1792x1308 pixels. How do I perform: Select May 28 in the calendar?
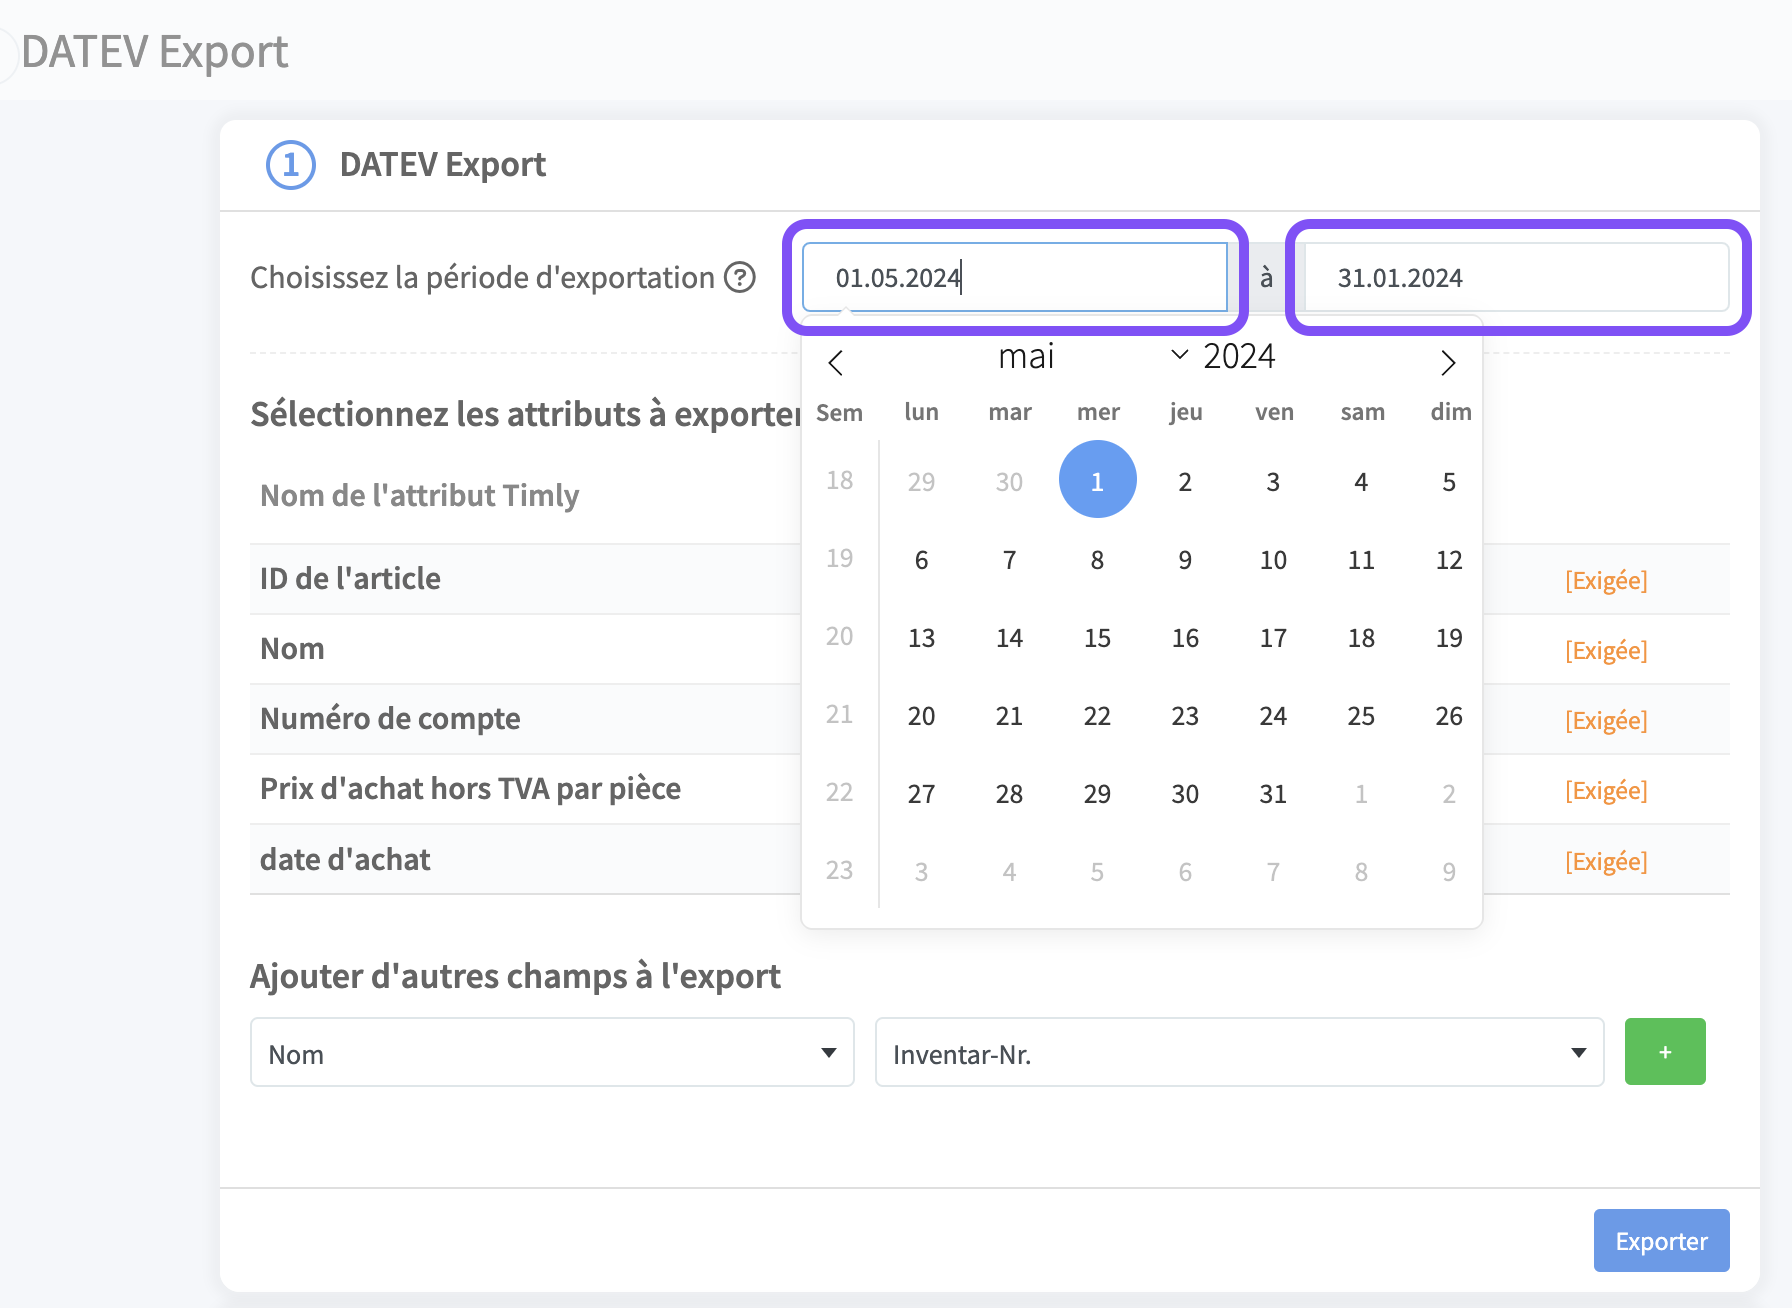(x=1009, y=794)
